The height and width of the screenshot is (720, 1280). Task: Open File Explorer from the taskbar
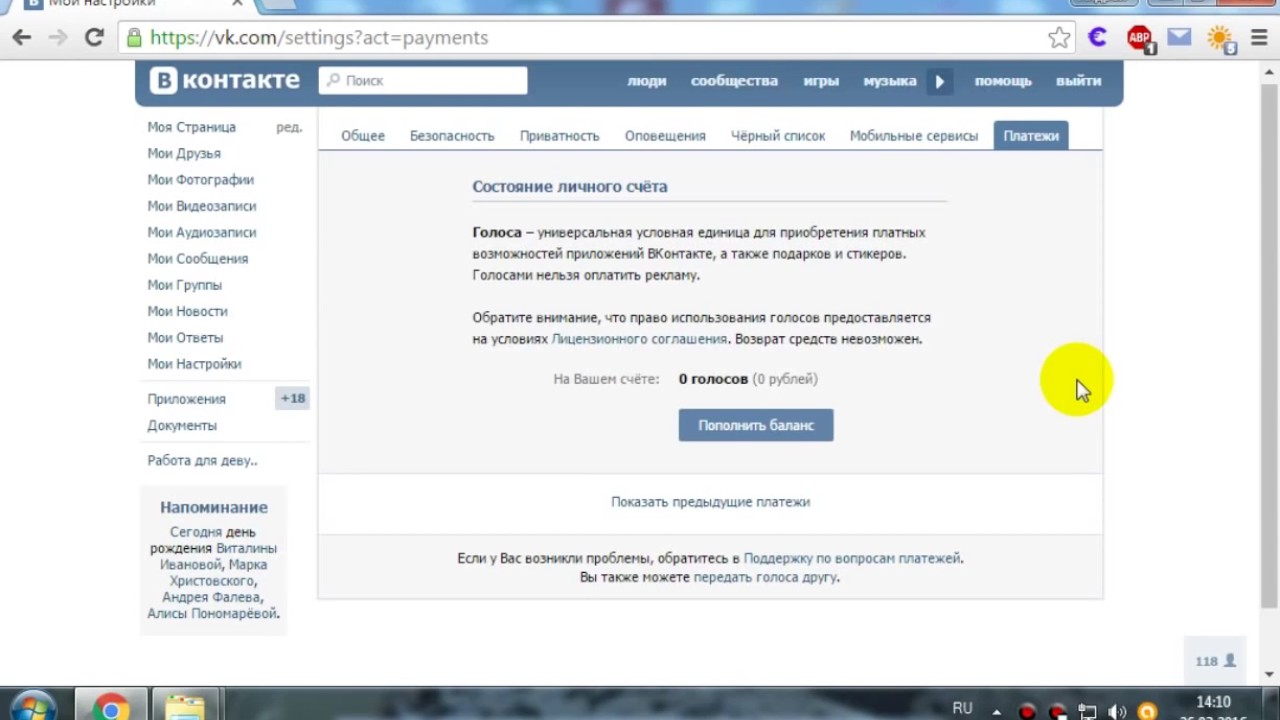tap(185, 706)
